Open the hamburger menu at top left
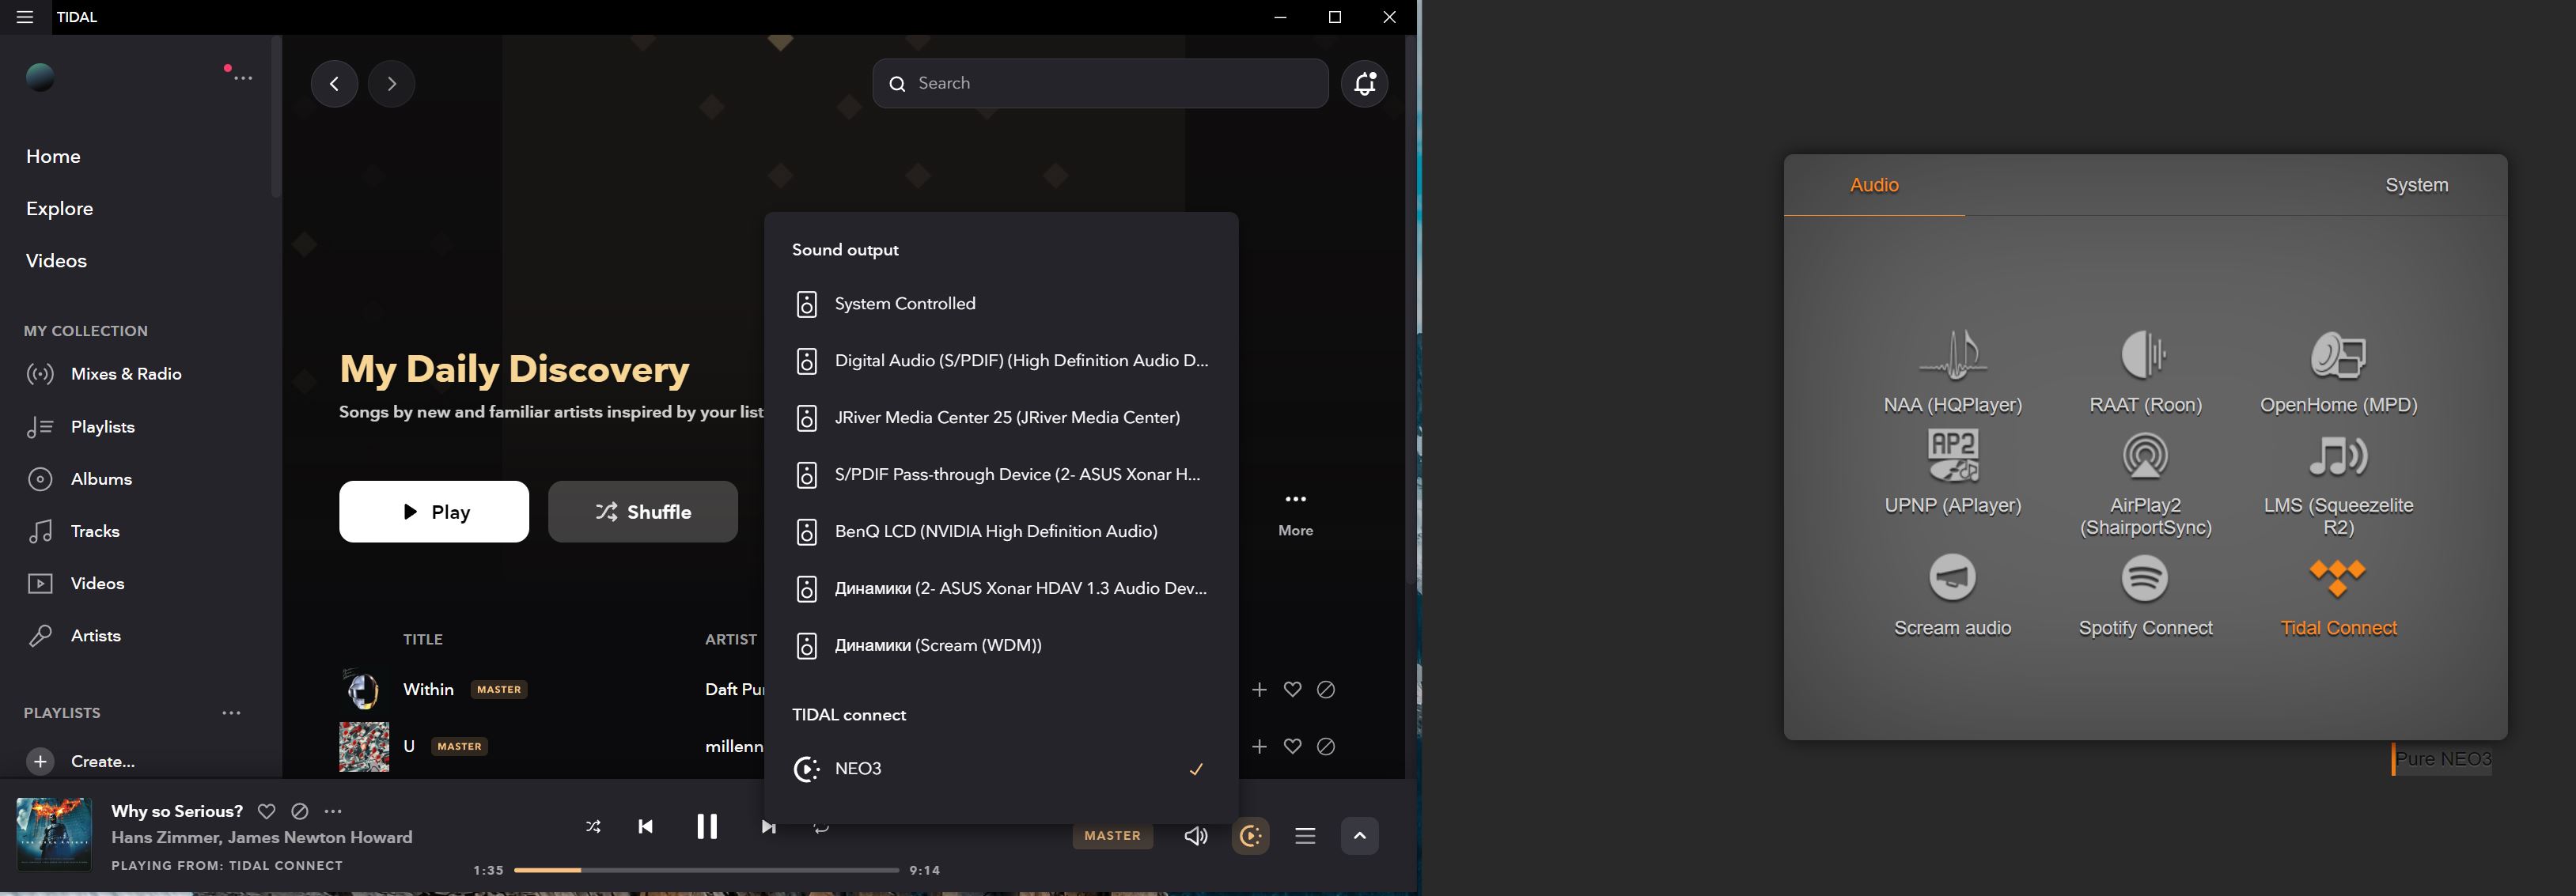This screenshot has height=896, width=2576. point(25,17)
